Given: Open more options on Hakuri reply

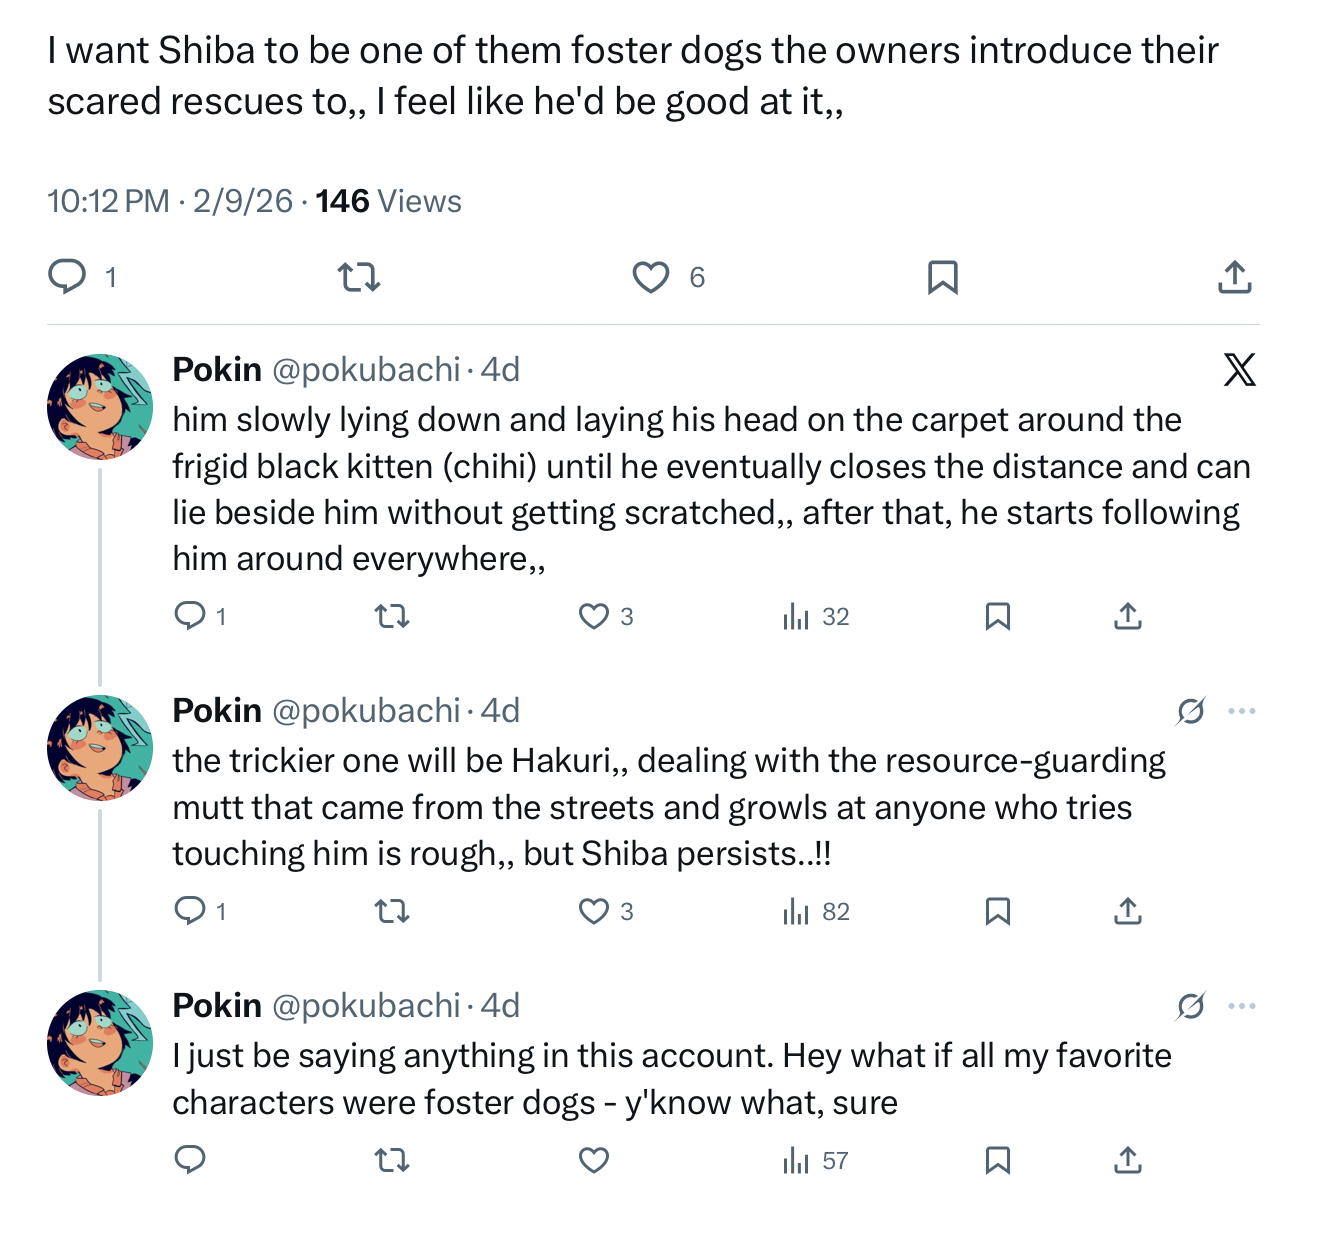Looking at the screenshot, I should (1241, 711).
